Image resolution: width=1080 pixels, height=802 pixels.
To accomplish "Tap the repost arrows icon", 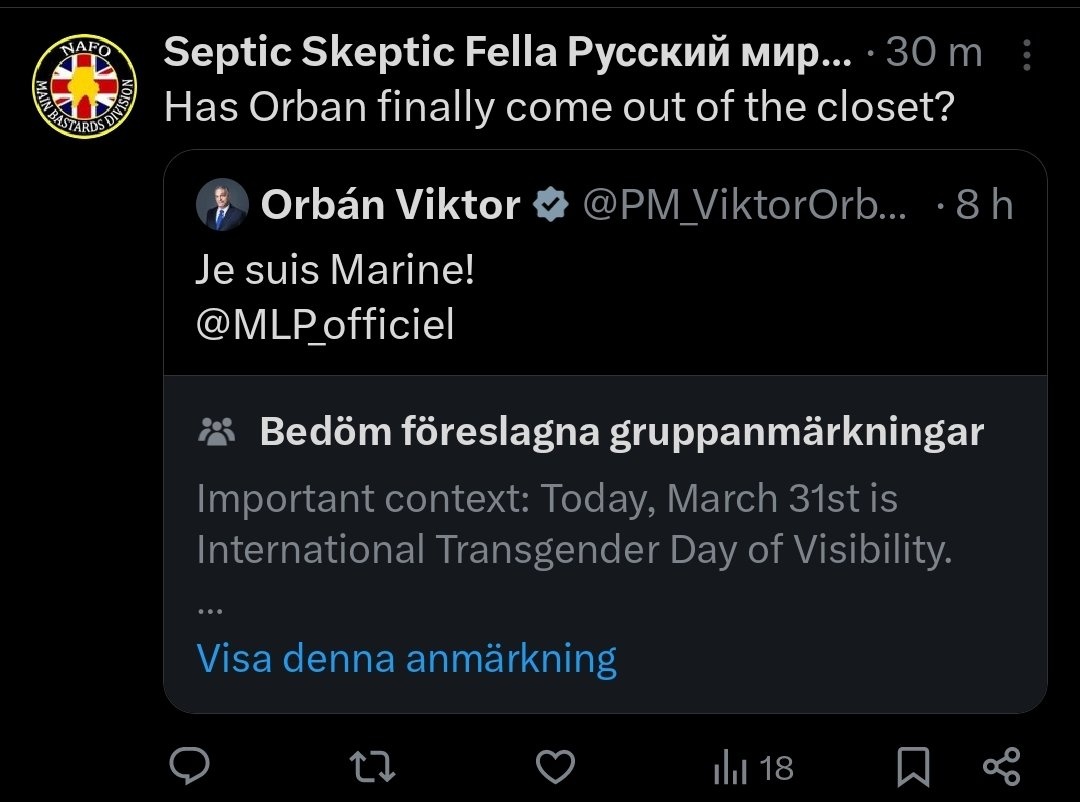I will [x=372, y=767].
